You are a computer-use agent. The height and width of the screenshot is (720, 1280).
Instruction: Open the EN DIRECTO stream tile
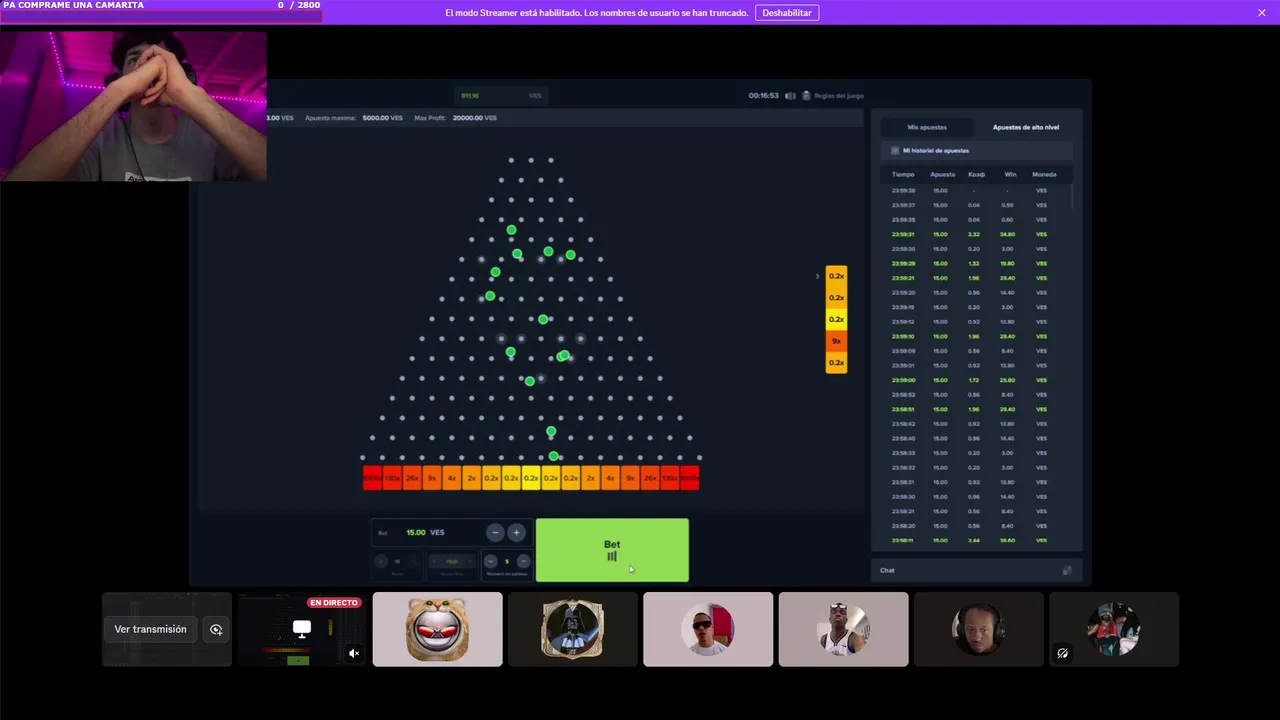[302, 629]
